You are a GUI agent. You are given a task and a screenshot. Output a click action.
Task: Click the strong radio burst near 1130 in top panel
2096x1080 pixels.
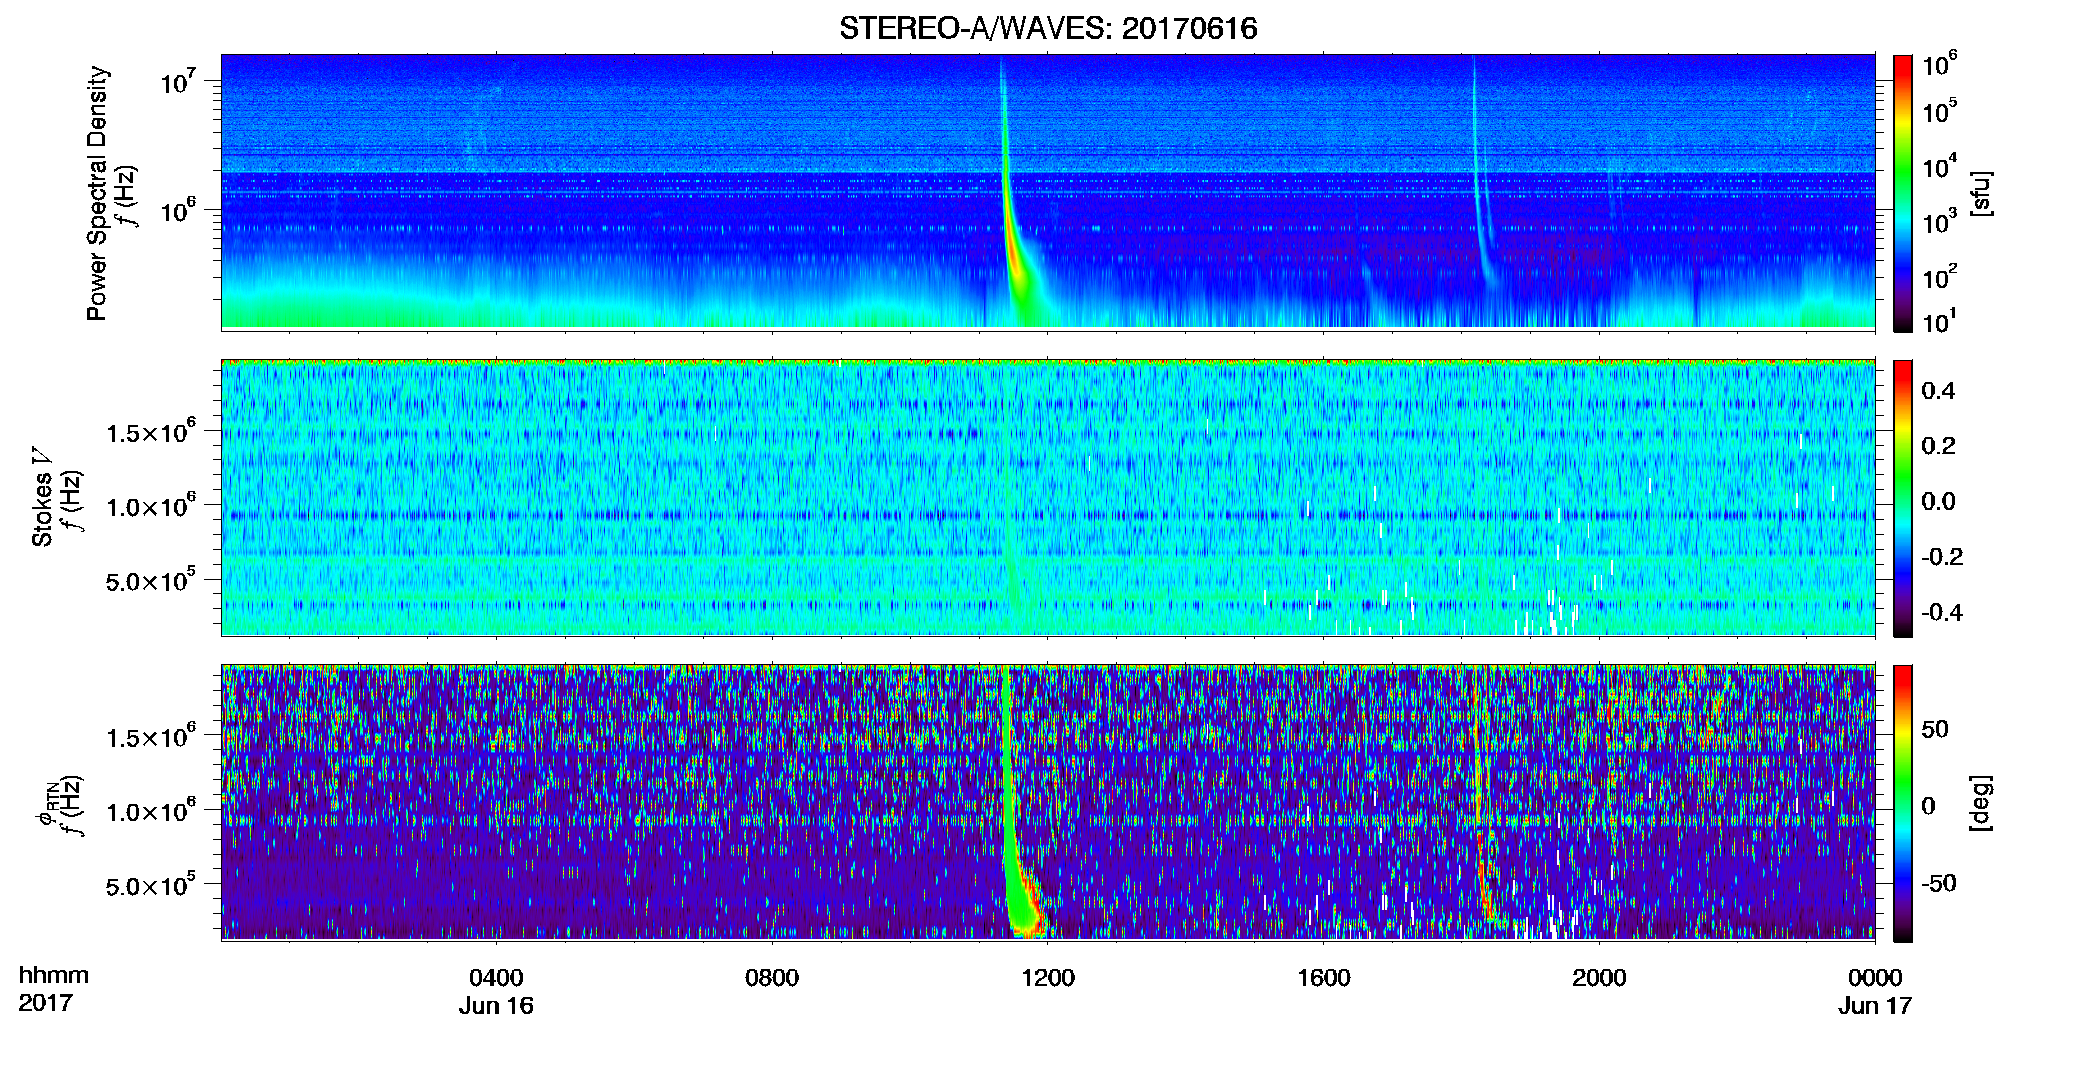[1015, 250]
